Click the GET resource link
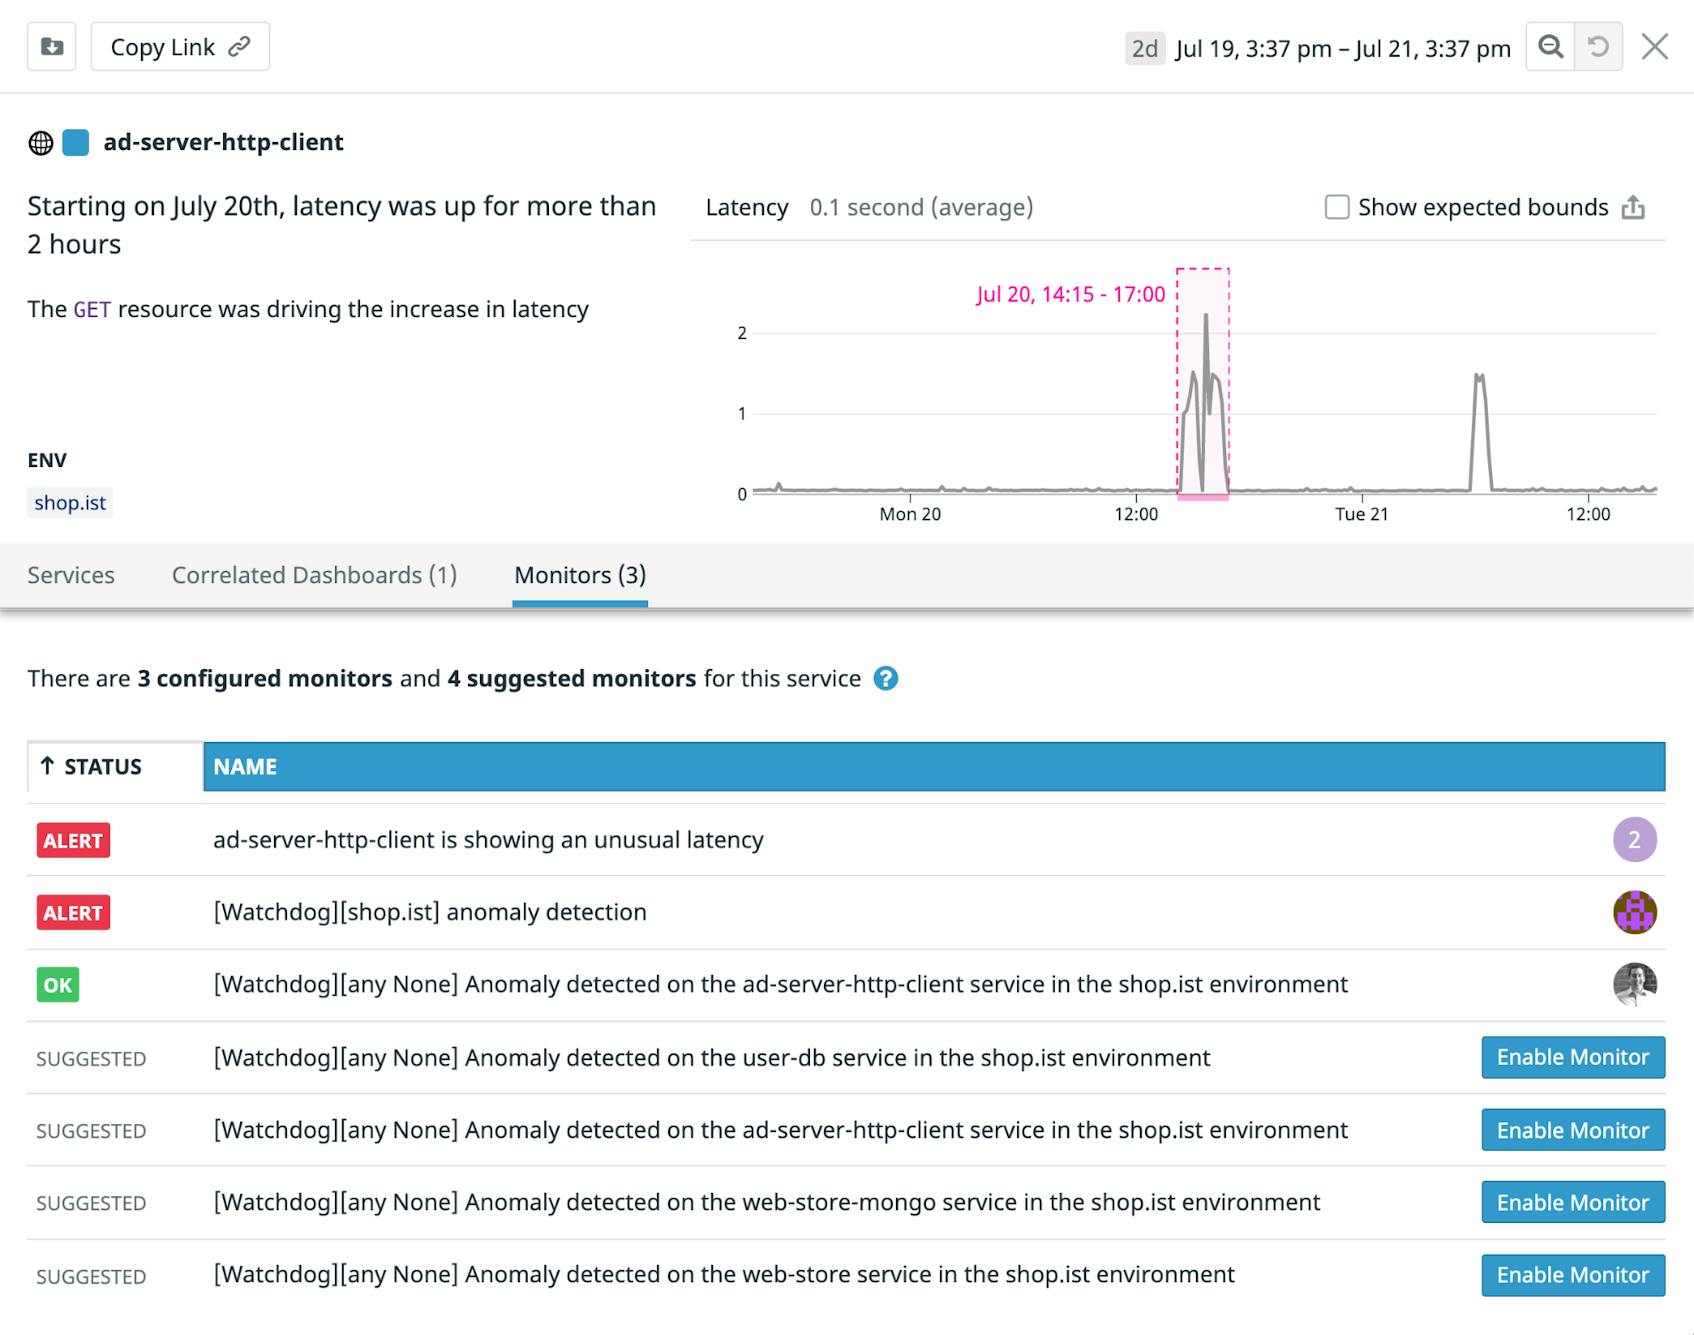Viewport: 1694px width, 1335px height. (x=91, y=309)
